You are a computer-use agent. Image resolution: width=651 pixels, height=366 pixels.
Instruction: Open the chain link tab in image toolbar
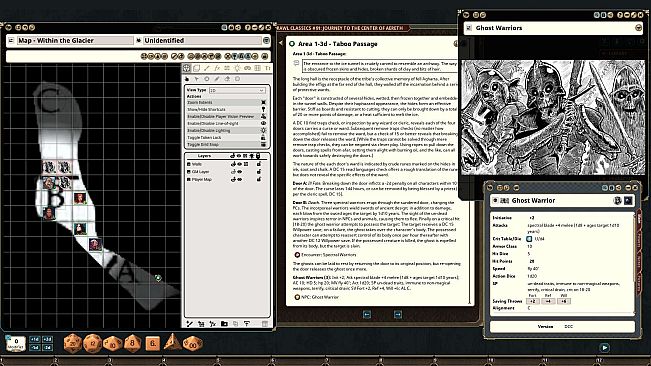coord(247,68)
